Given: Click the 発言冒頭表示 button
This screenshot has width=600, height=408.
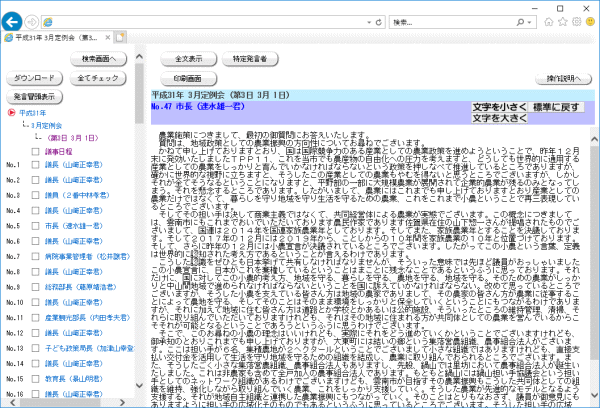Looking at the screenshot, I should pos(34,97).
